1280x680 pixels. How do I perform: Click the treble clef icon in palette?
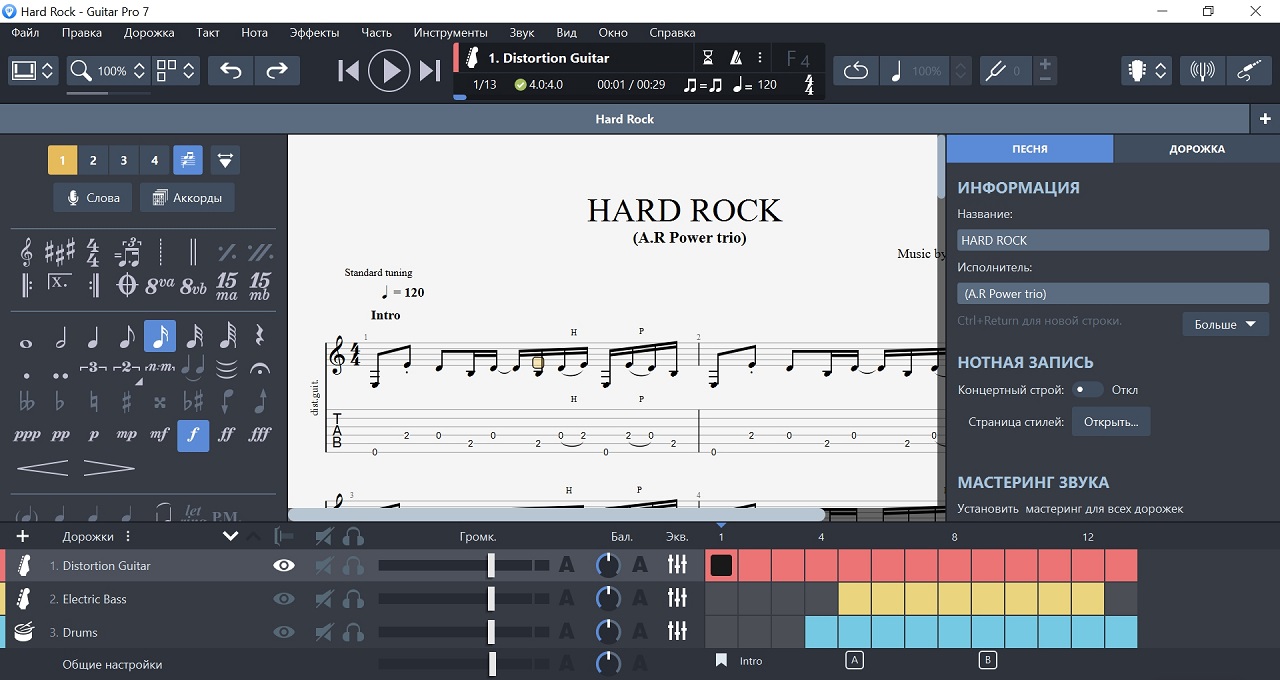[27, 251]
